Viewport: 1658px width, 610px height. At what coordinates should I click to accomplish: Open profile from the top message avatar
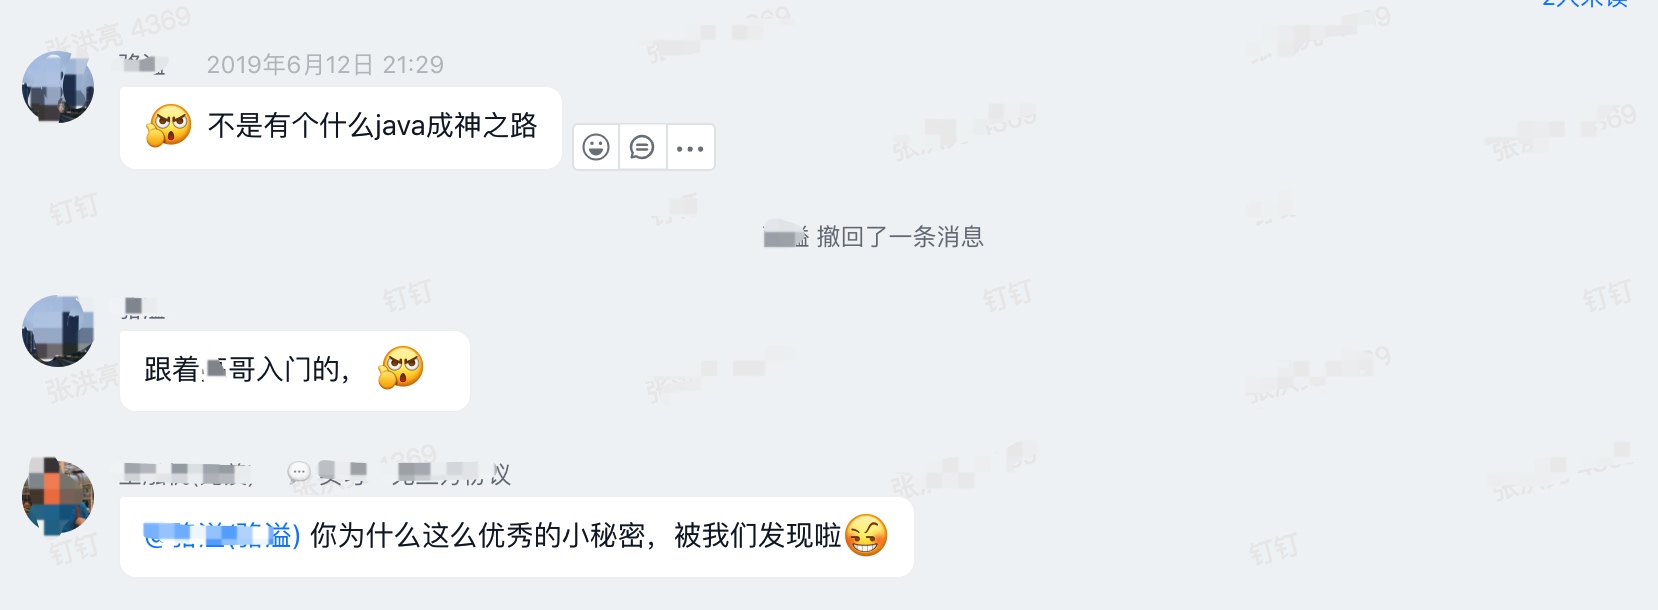pyautogui.click(x=58, y=87)
